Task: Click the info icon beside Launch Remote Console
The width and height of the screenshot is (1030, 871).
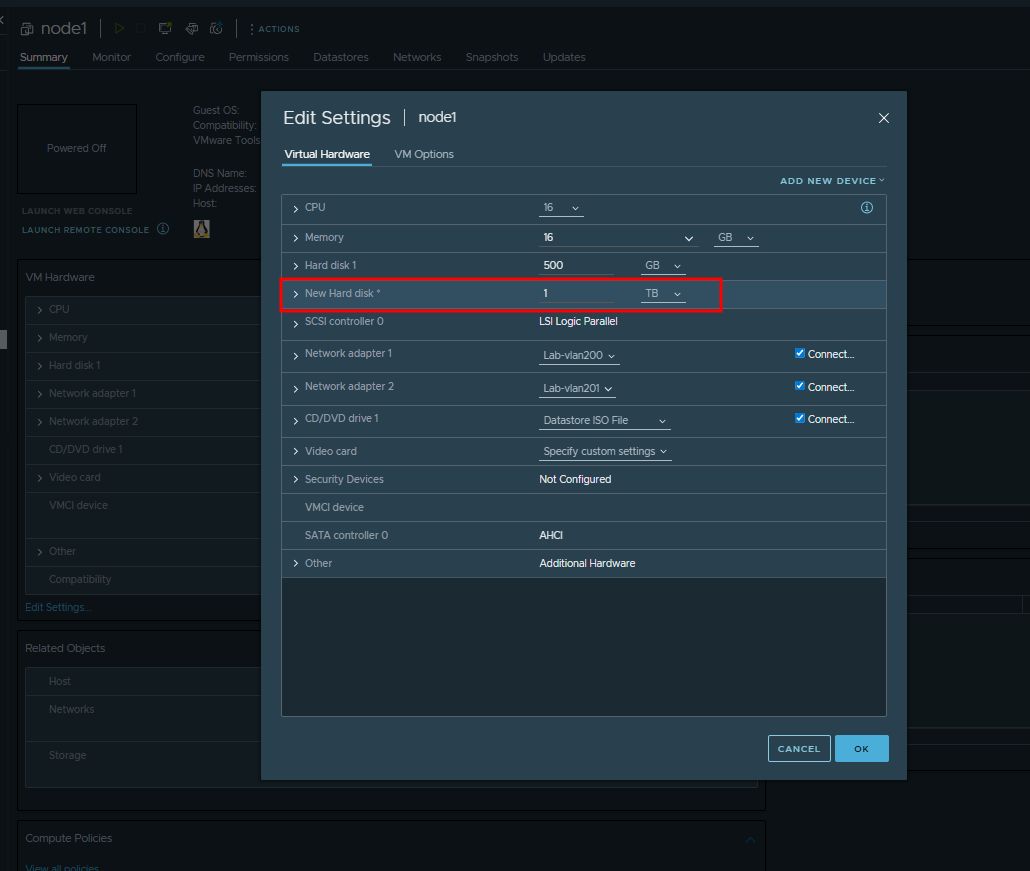Action: 163,229
